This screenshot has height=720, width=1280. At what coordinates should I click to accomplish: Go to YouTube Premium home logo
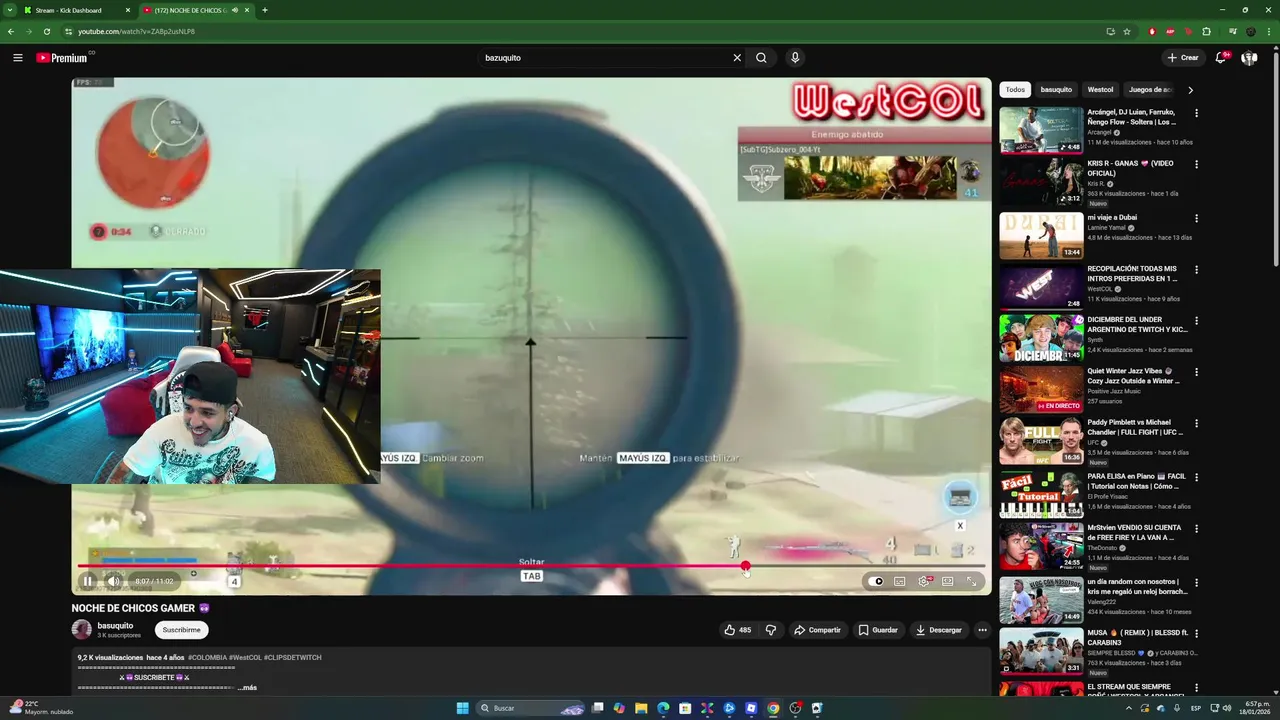pyautogui.click(x=63, y=58)
